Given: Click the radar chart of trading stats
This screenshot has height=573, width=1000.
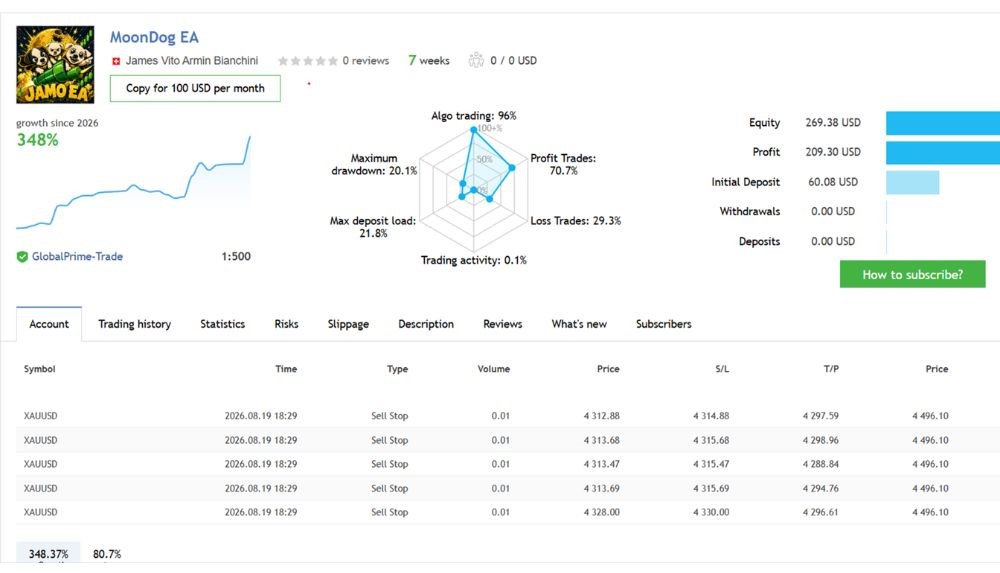Looking at the screenshot, I should [474, 190].
